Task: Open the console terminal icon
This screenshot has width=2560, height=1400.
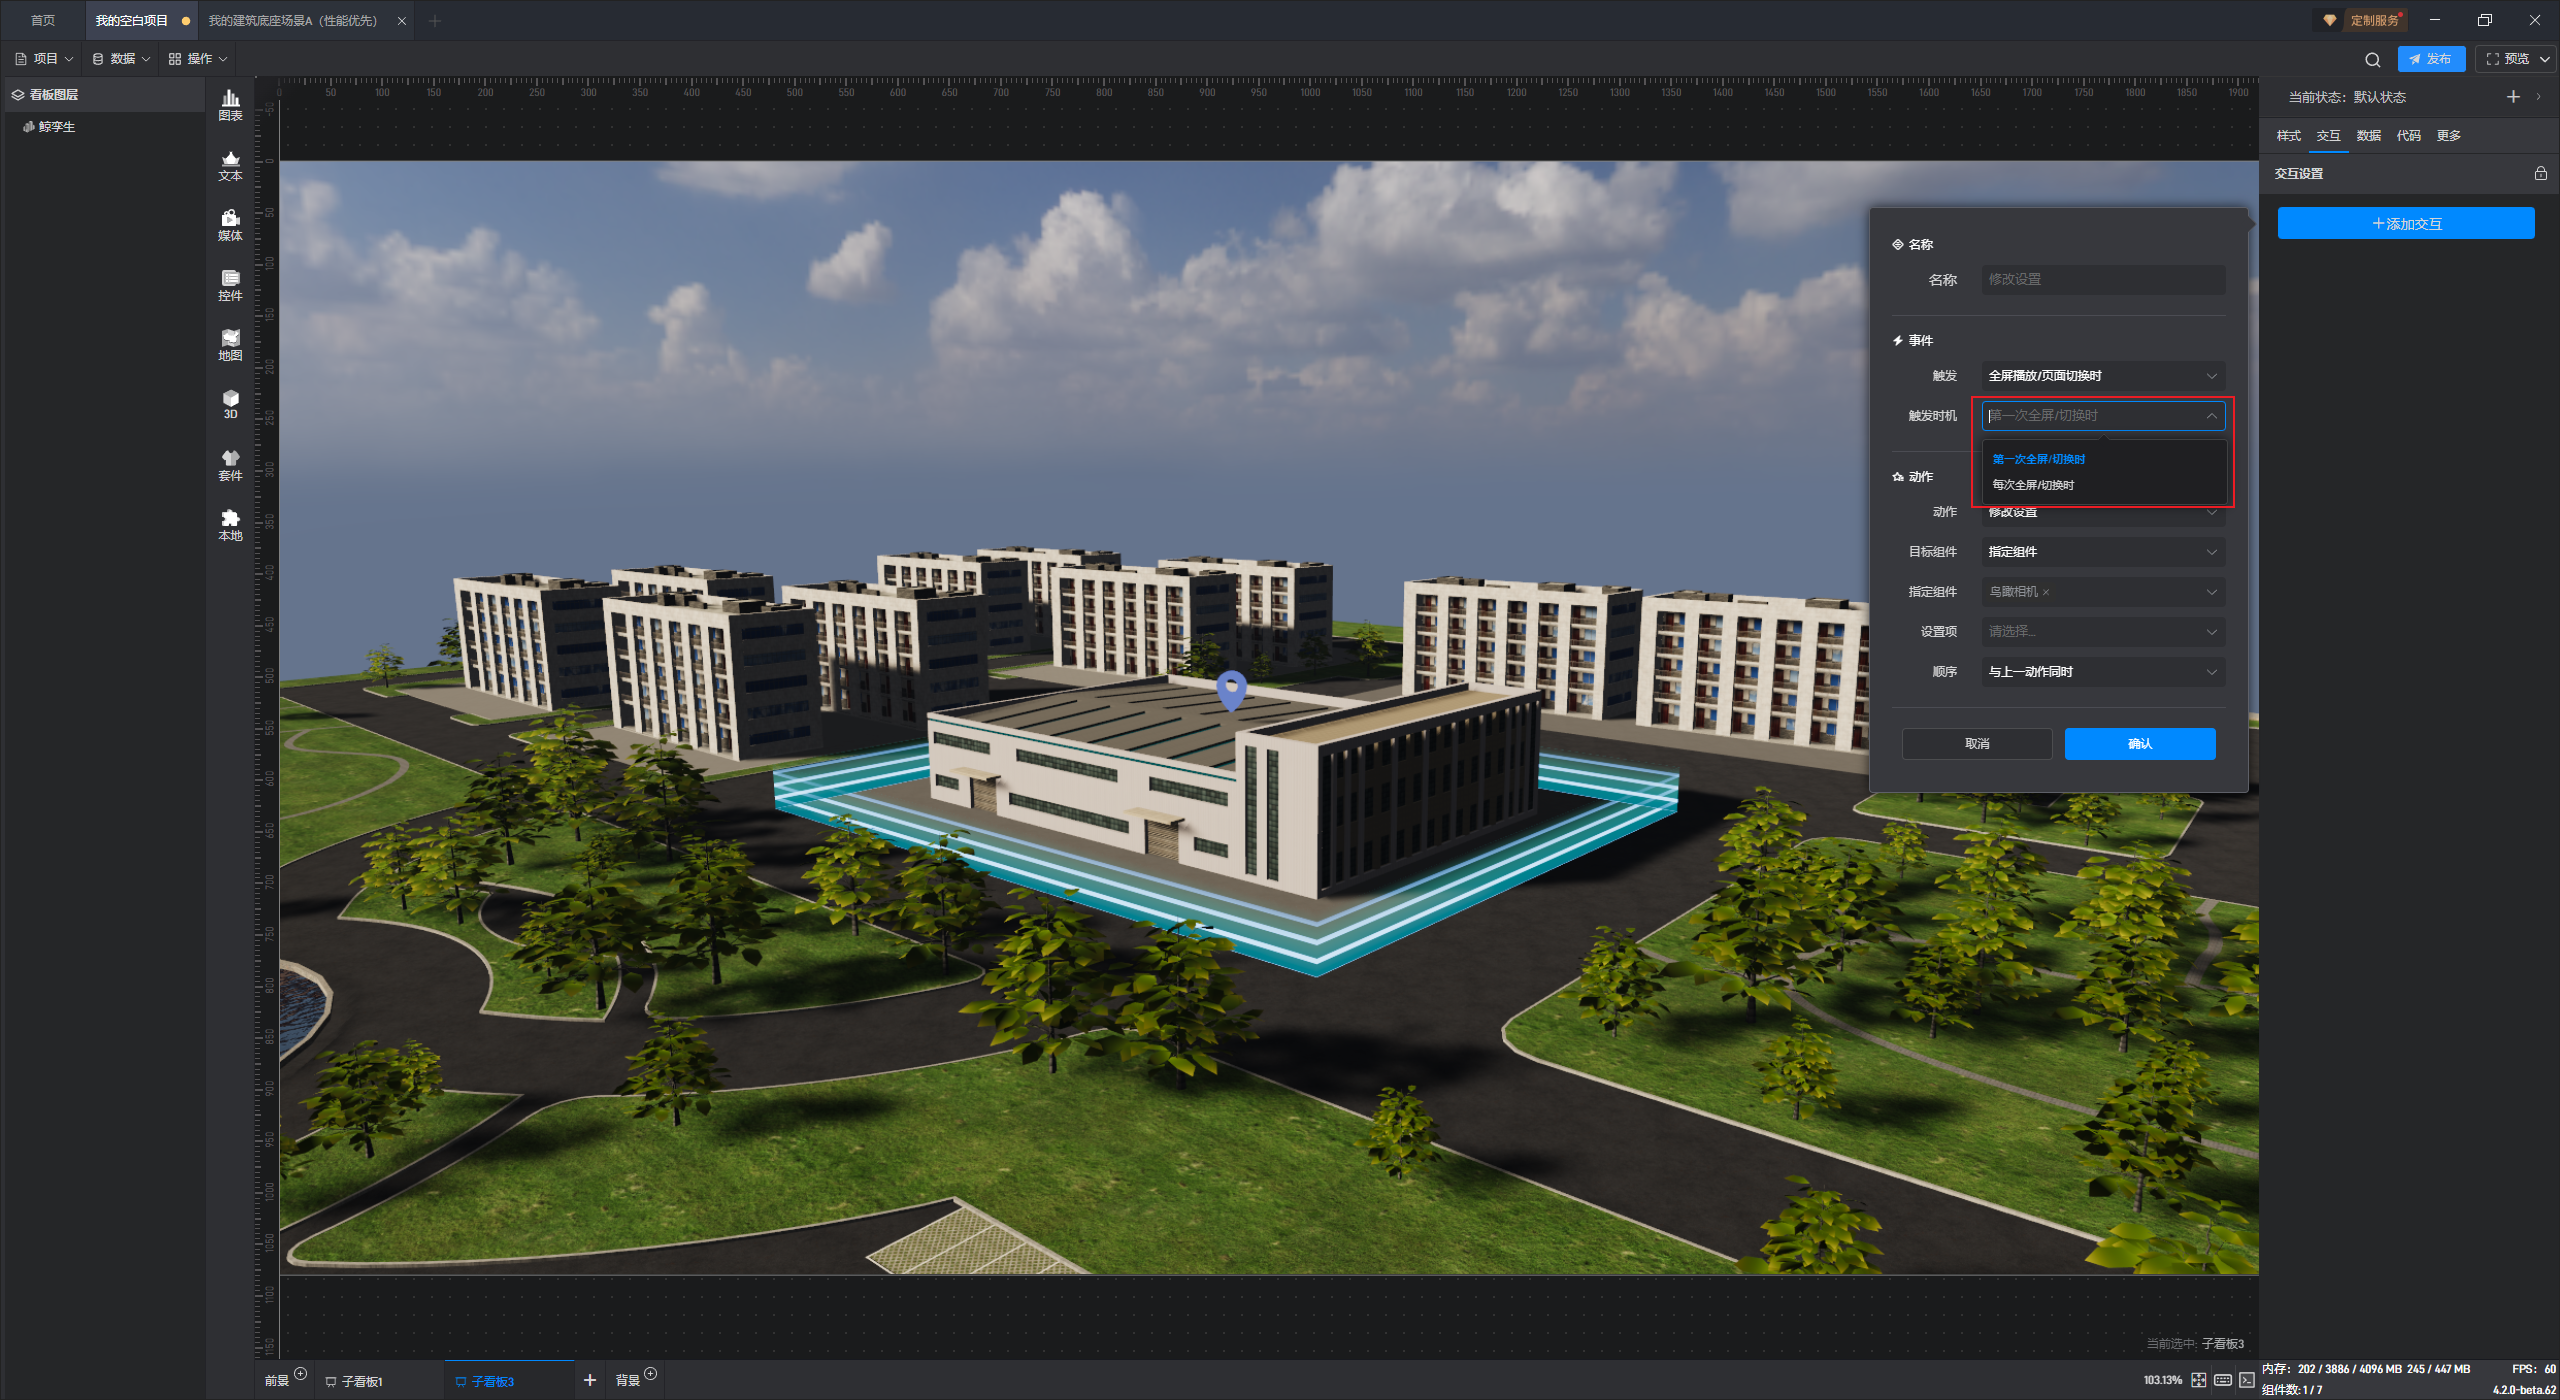Action: pyautogui.click(x=2246, y=1380)
